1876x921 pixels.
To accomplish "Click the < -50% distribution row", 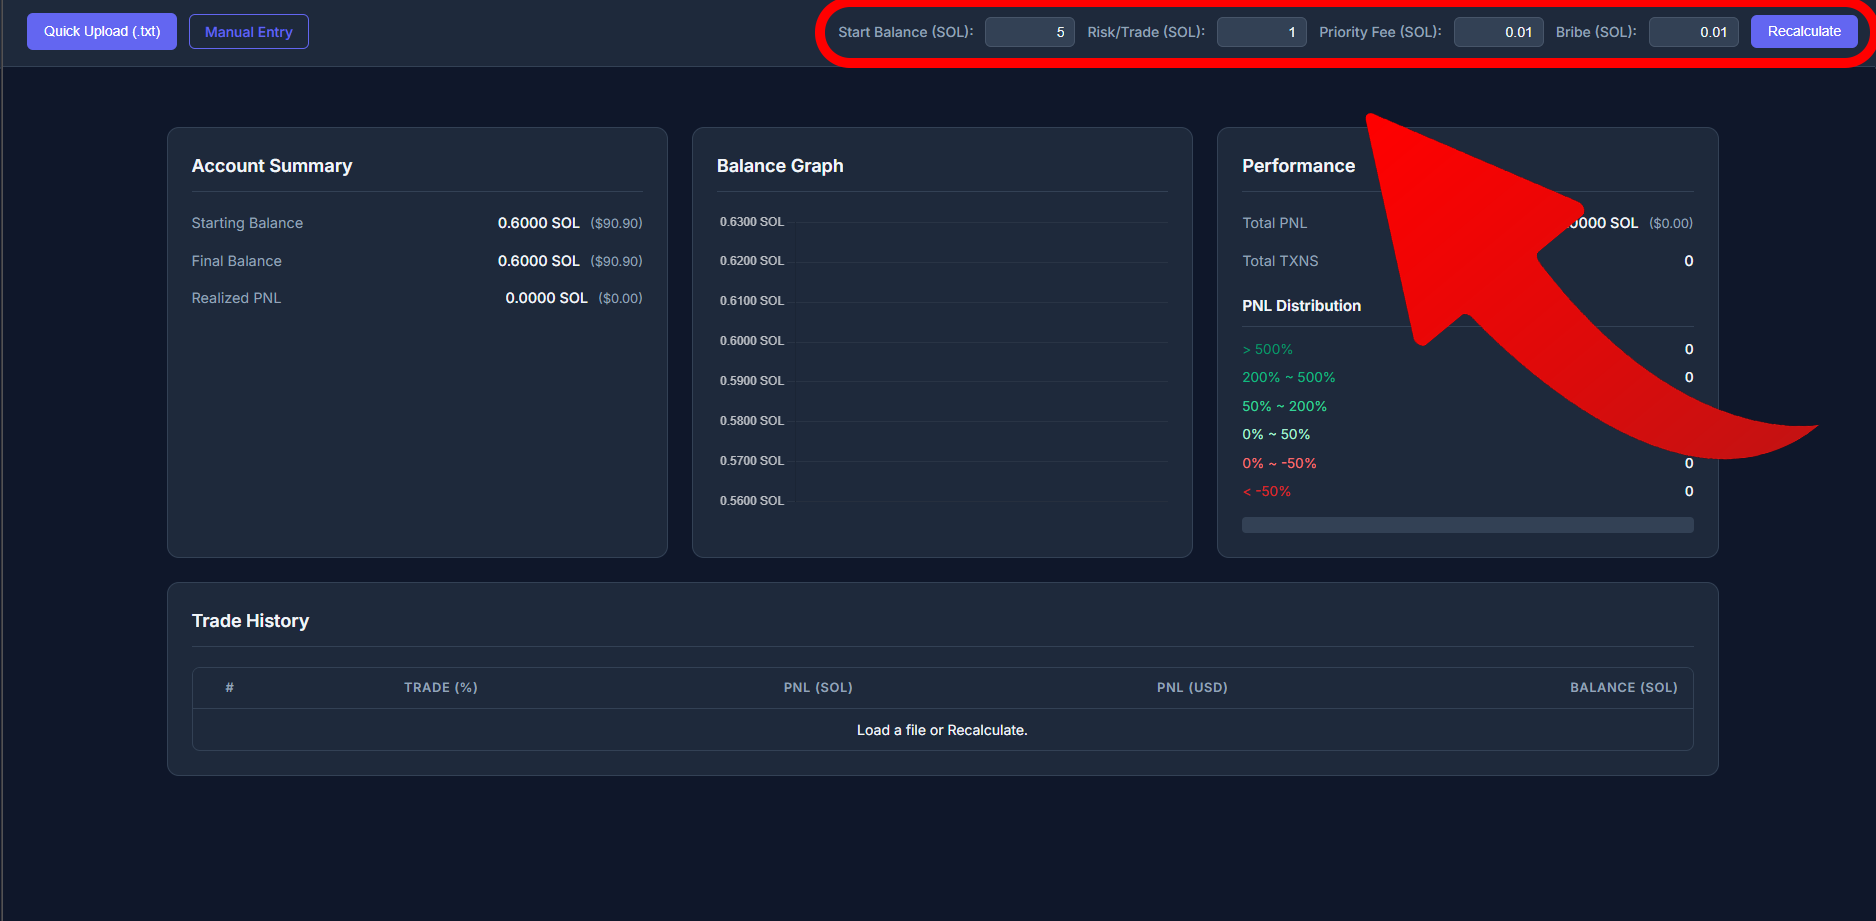I will click(x=1467, y=491).
